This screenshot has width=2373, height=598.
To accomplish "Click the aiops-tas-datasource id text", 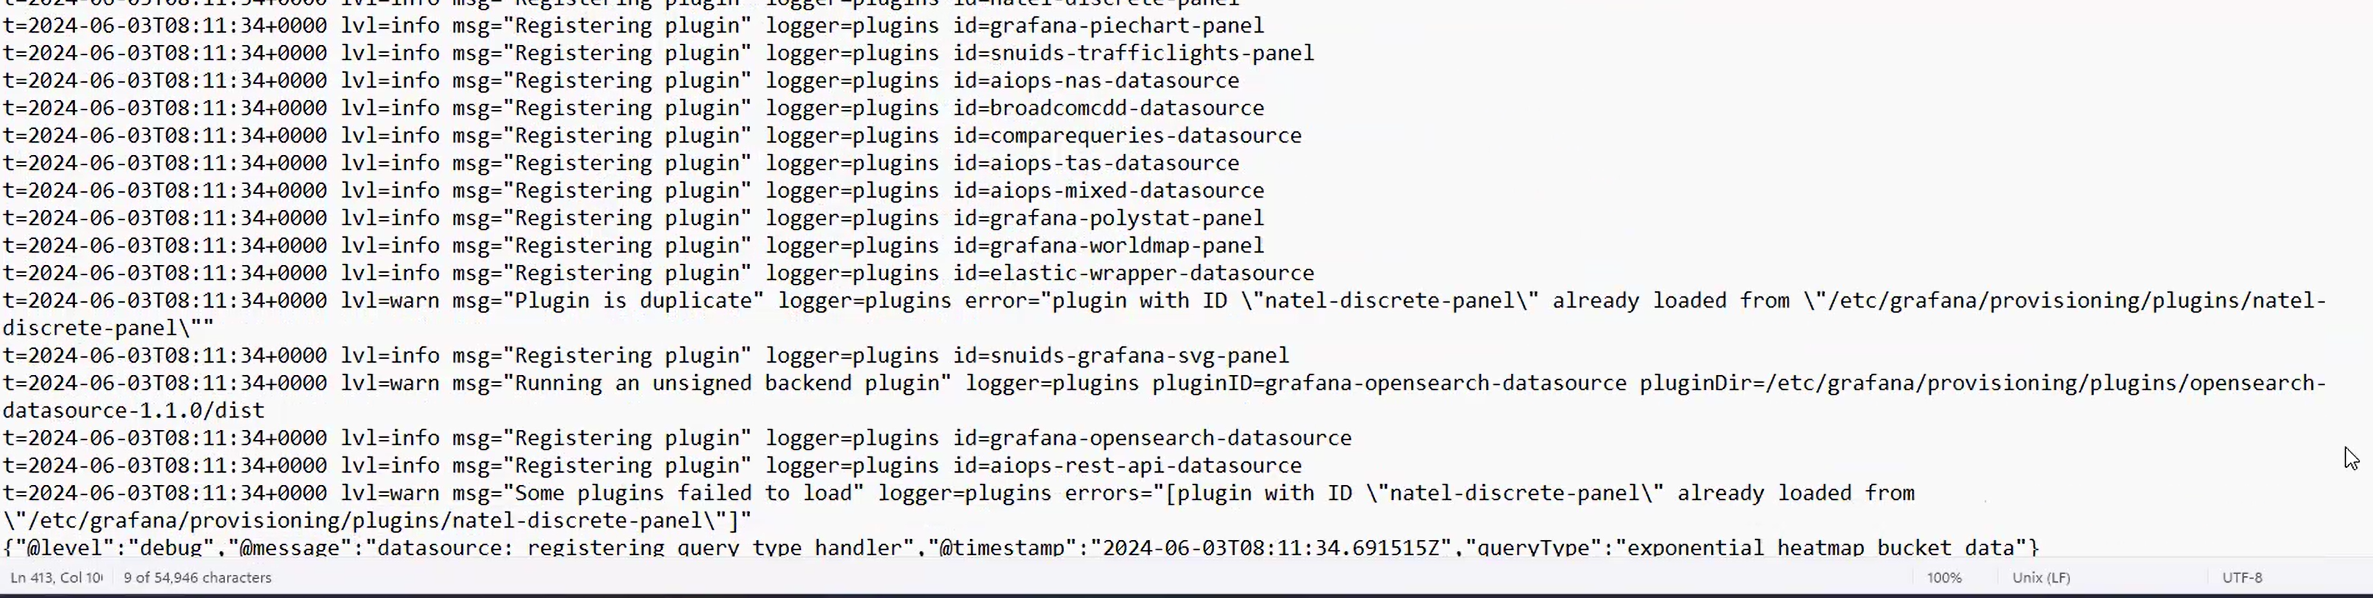I will point(1113,163).
